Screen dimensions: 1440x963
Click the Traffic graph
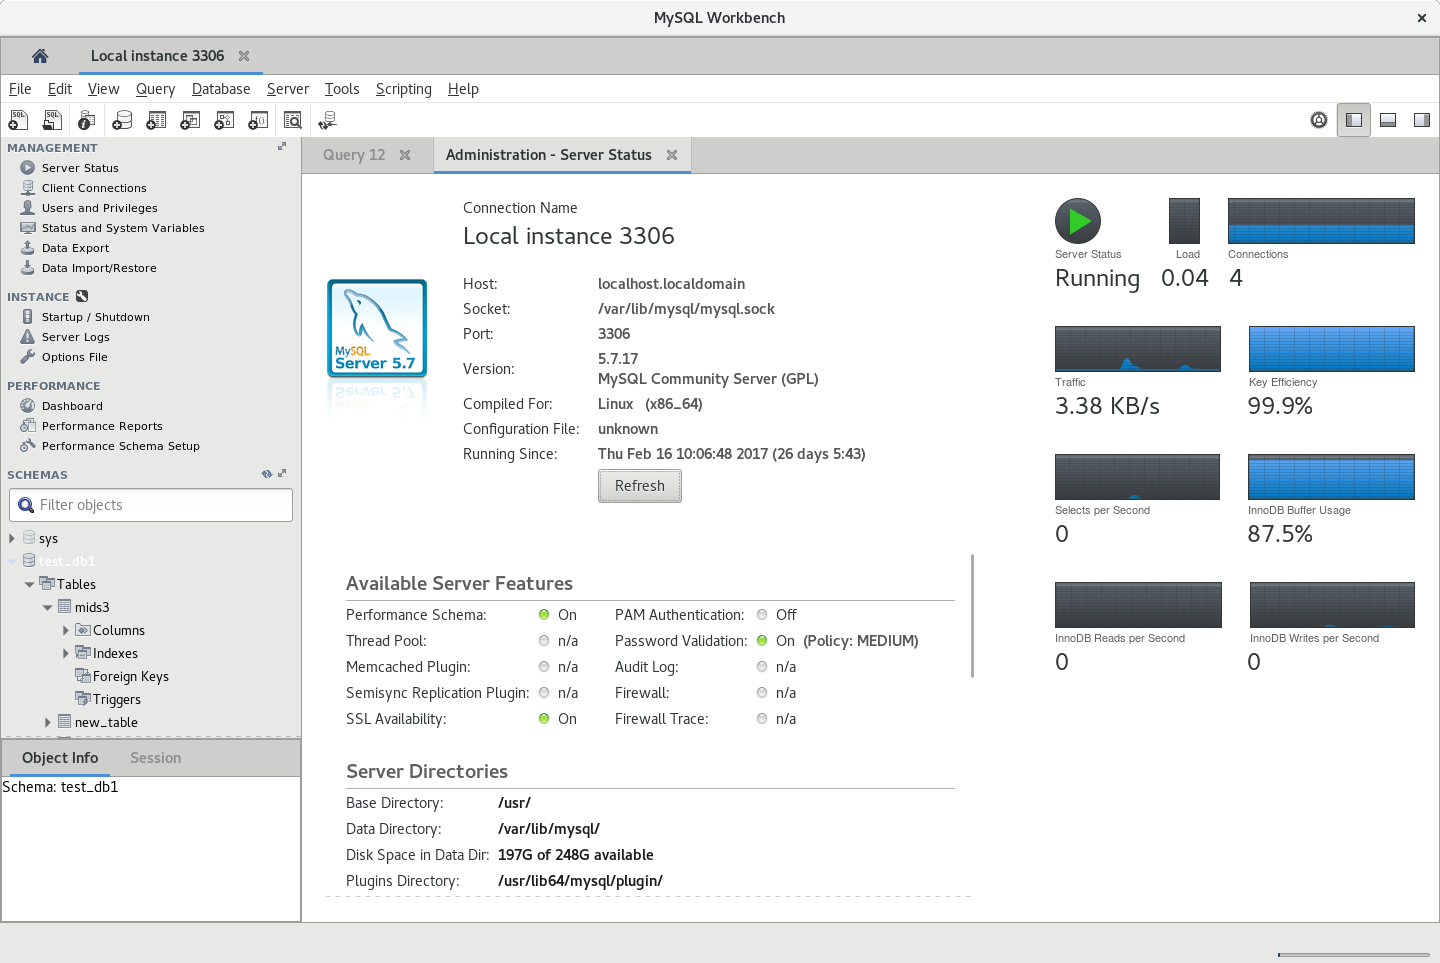(1138, 349)
